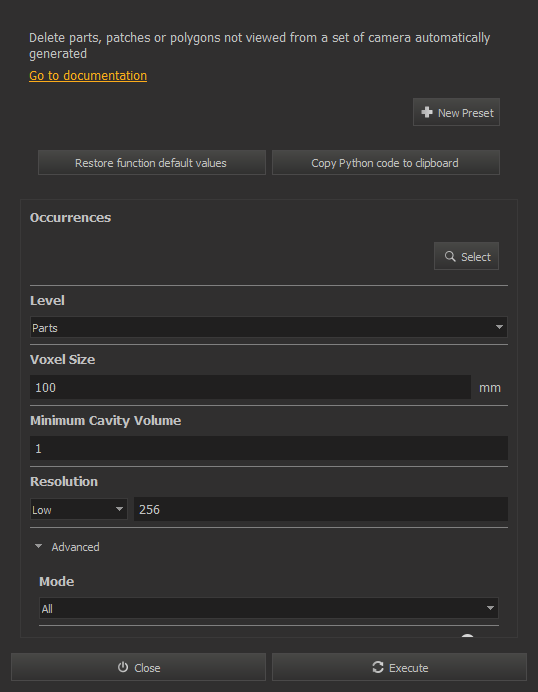Click the magnifier icon beside Select
The width and height of the screenshot is (538, 692).
[450, 256]
